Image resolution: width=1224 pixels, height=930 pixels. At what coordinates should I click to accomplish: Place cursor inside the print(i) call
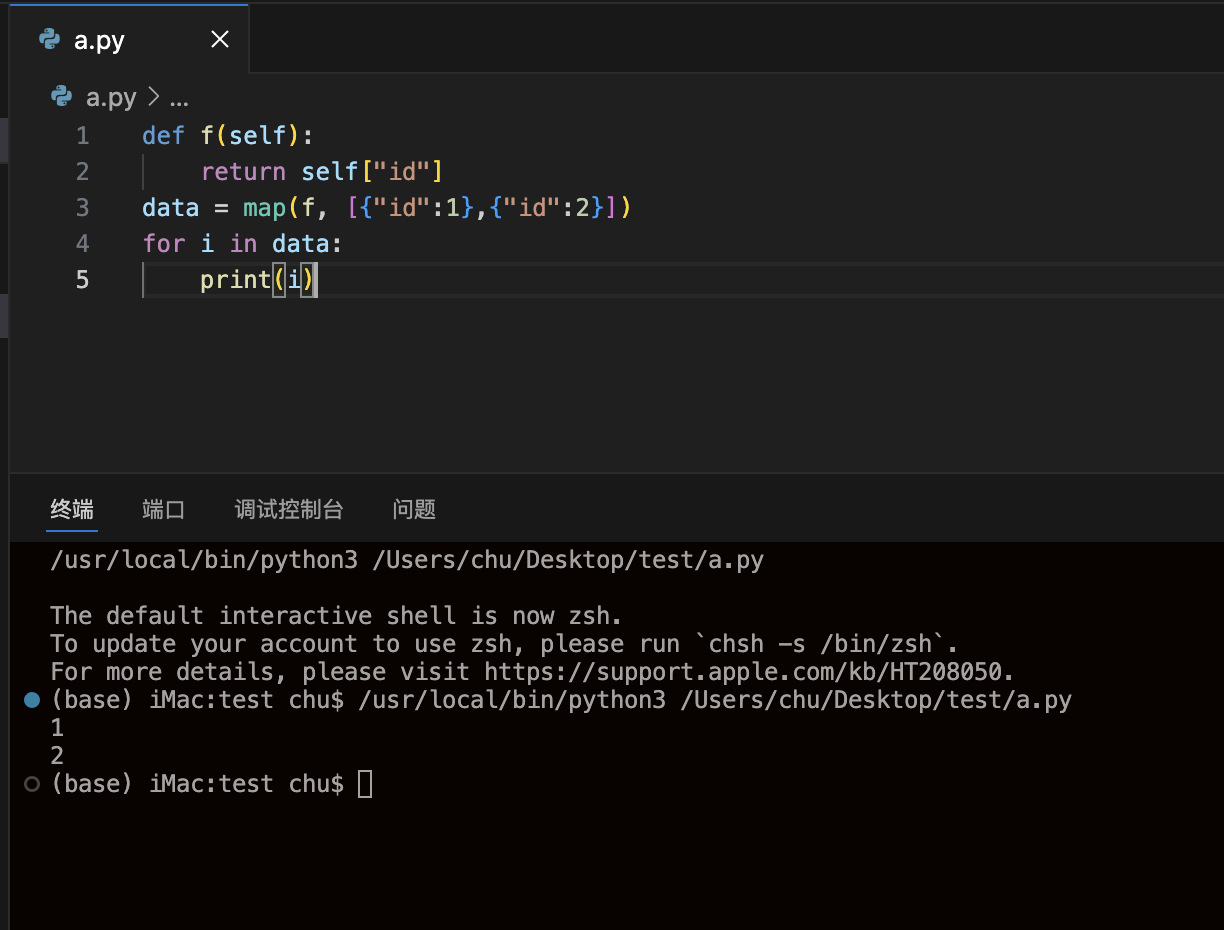(294, 280)
